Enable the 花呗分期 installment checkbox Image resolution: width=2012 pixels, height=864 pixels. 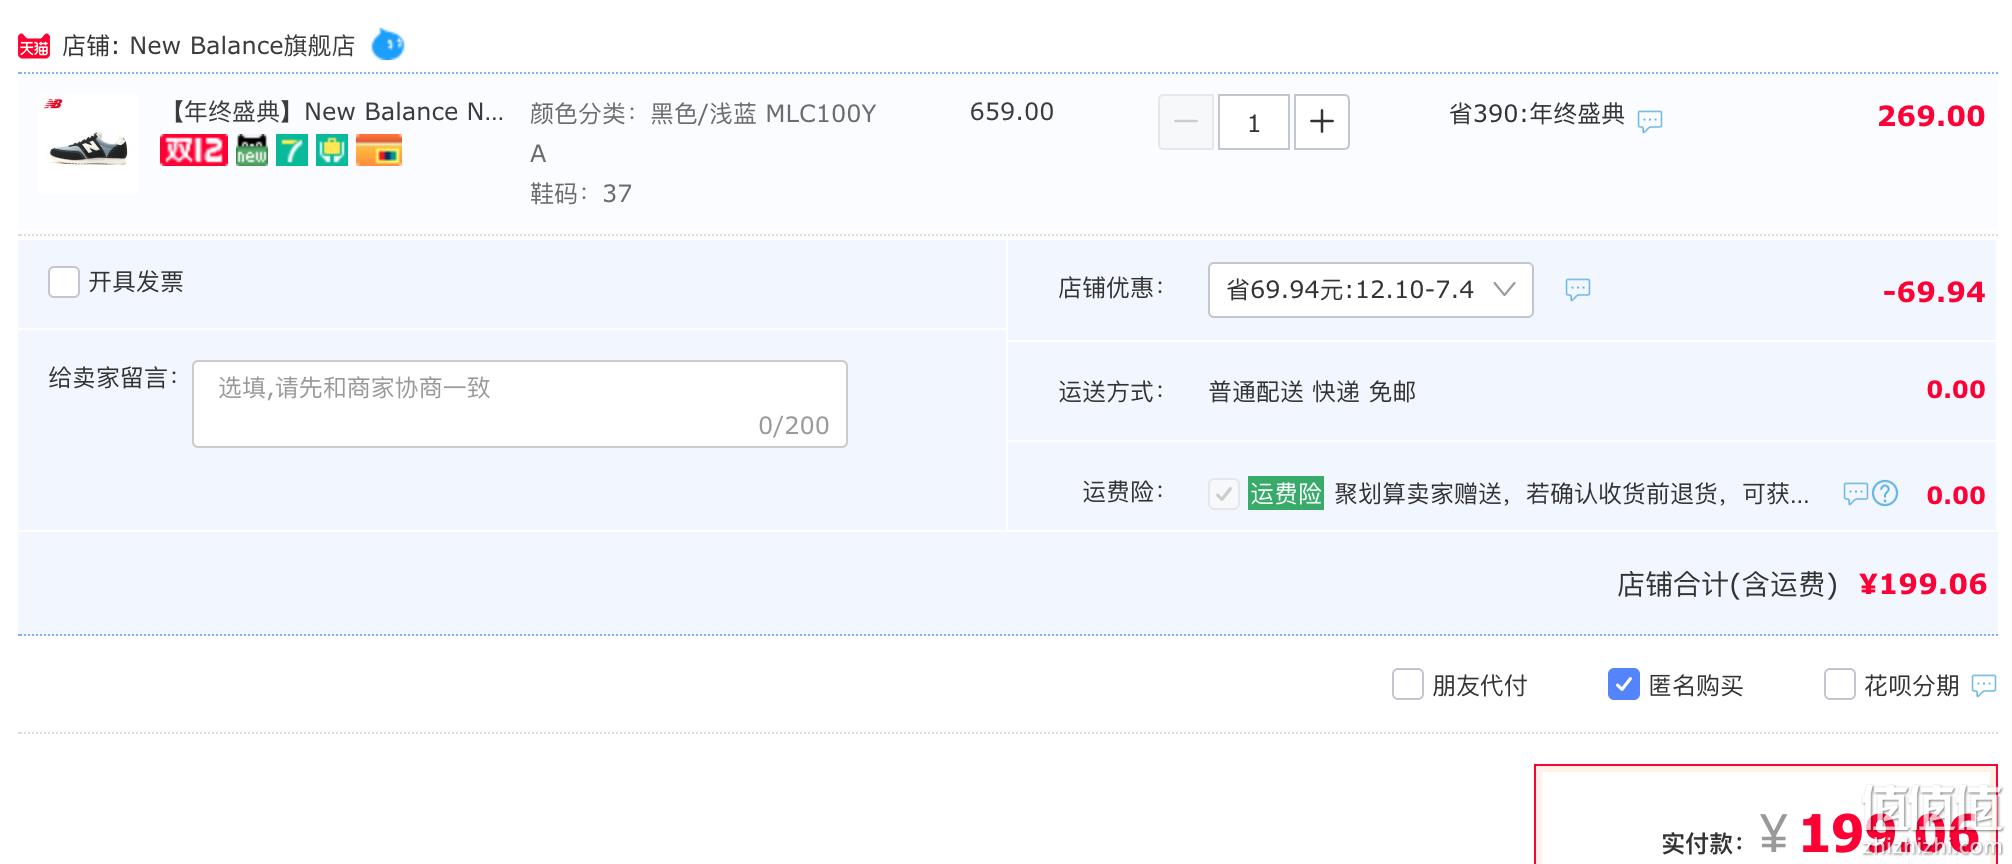[1840, 685]
